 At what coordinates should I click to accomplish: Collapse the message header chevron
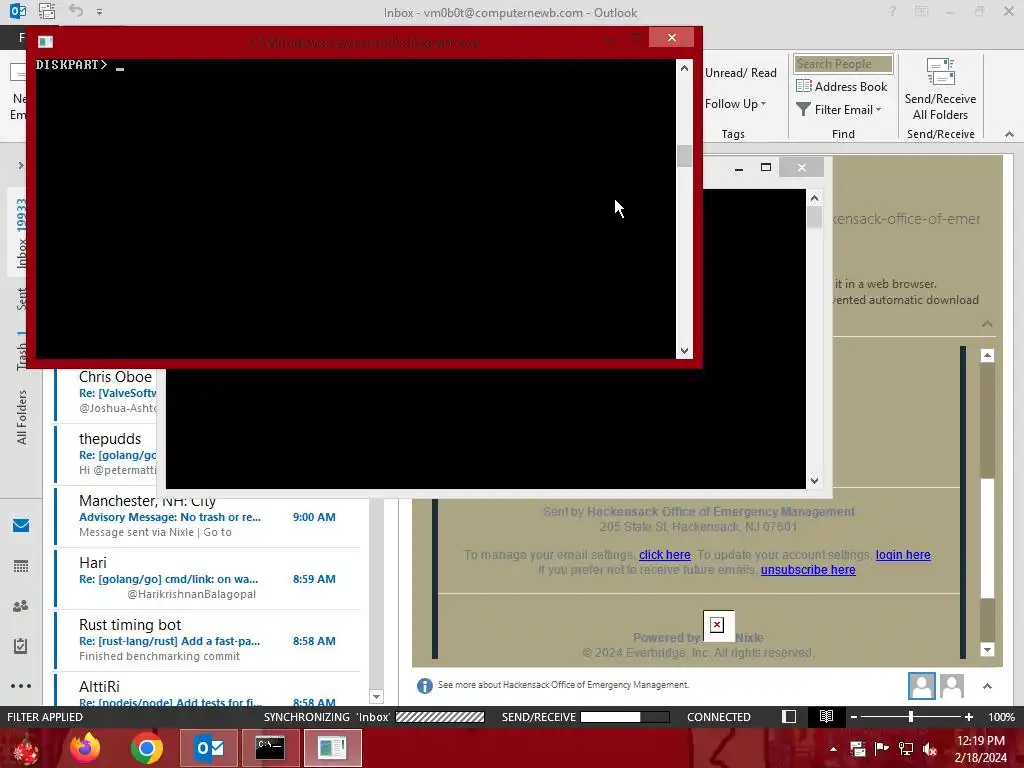(x=987, y=324)
